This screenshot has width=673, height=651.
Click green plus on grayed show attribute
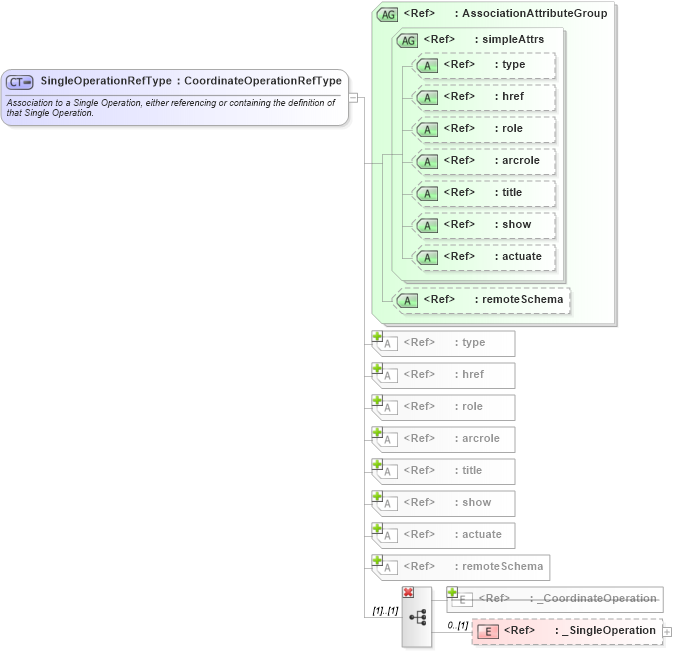pyautogui.click(x=377, y=496)
